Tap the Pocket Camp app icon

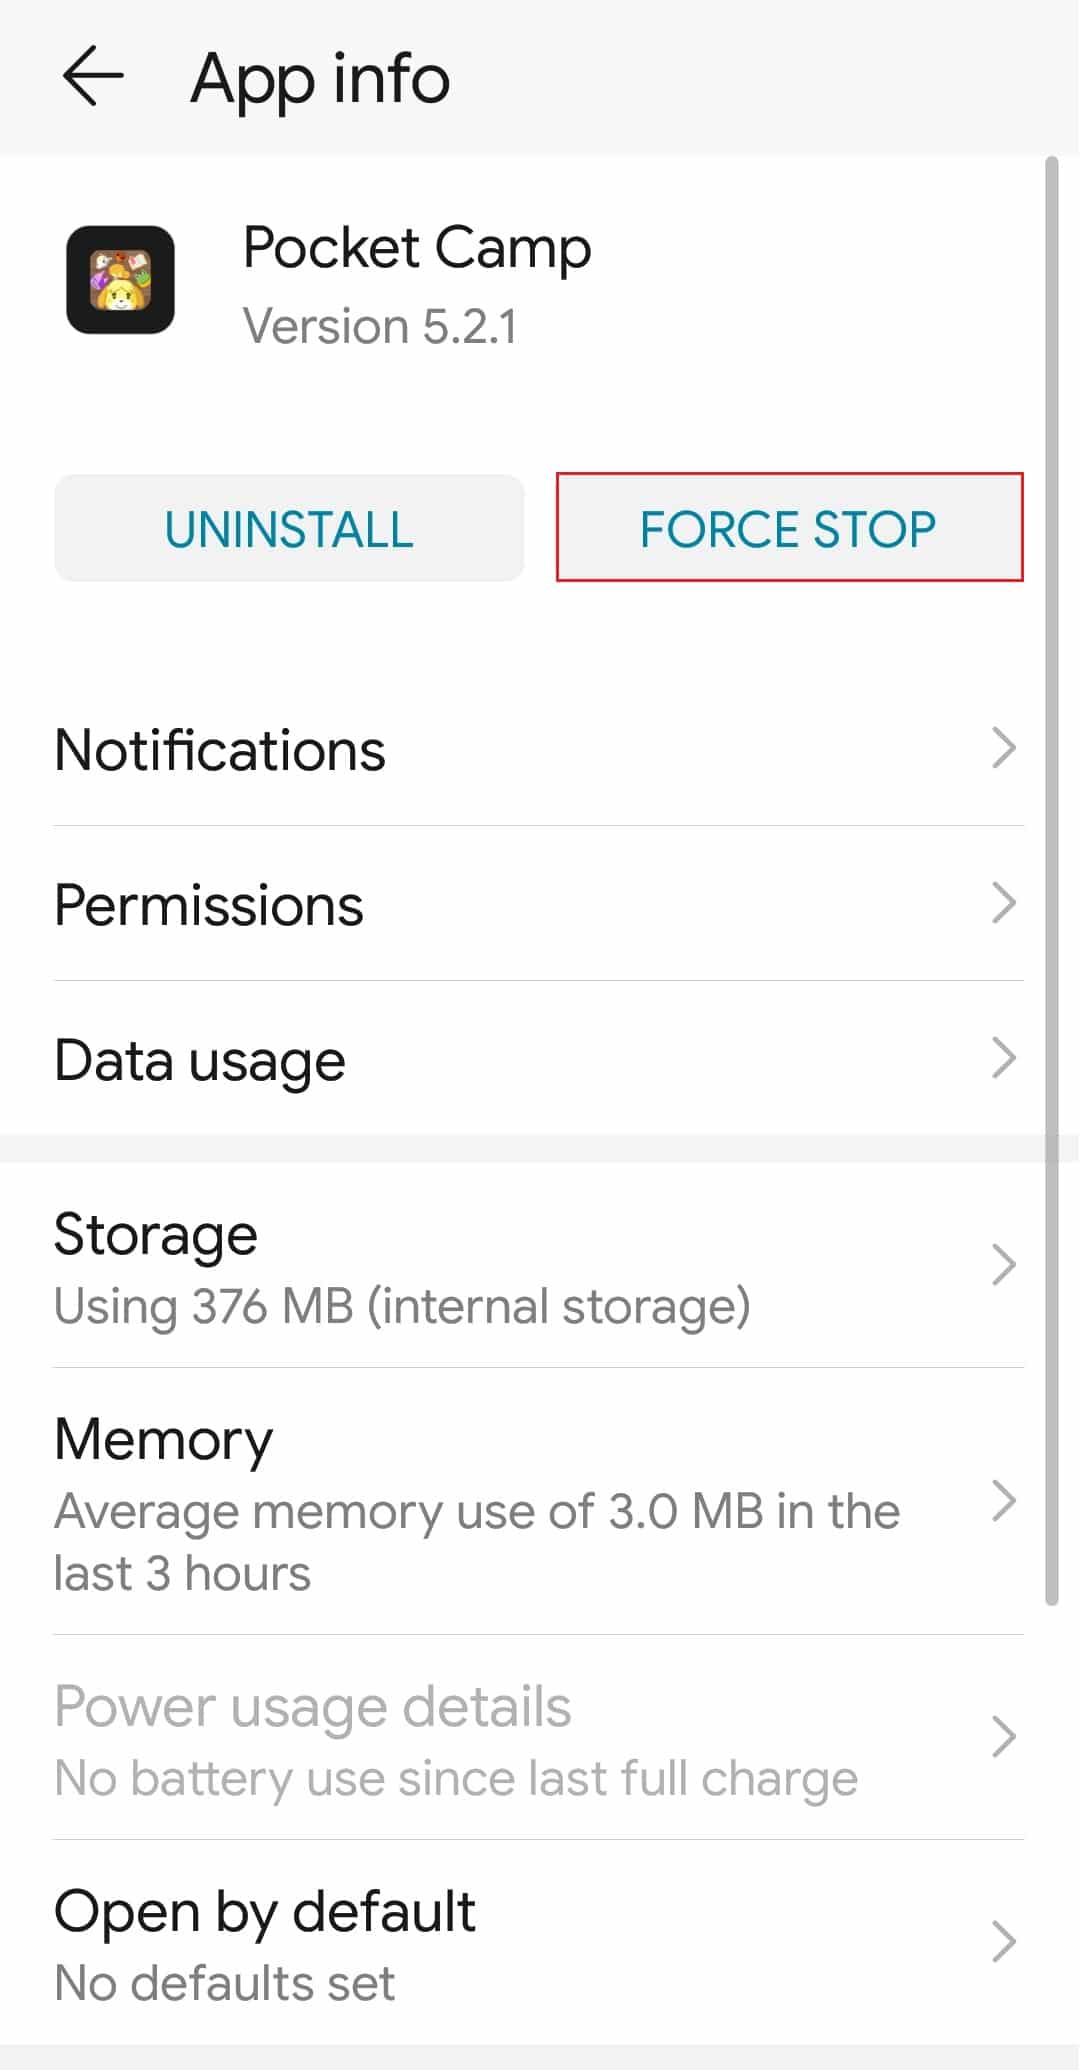(120, 280)
